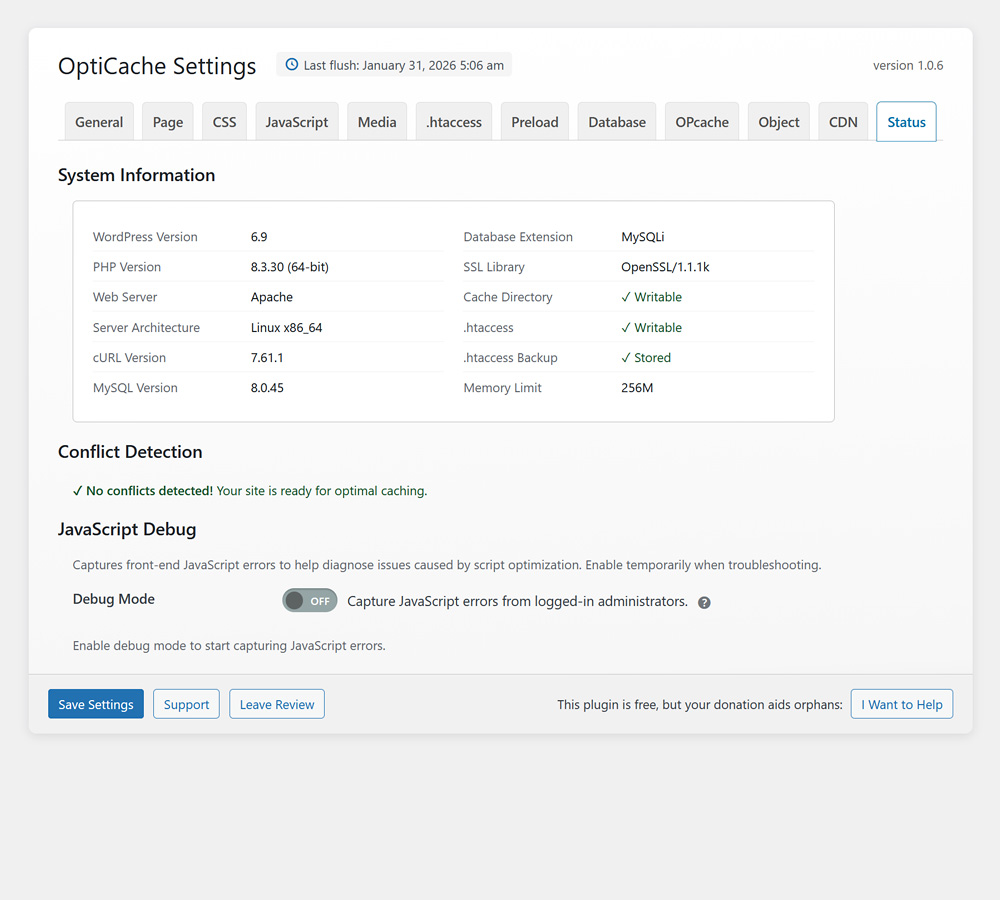The width and height of the screenshot is (1000, 900).
Task: Select the PHP Version value 8.3.30 (64-bit)
Action: (x=290, y=267)
